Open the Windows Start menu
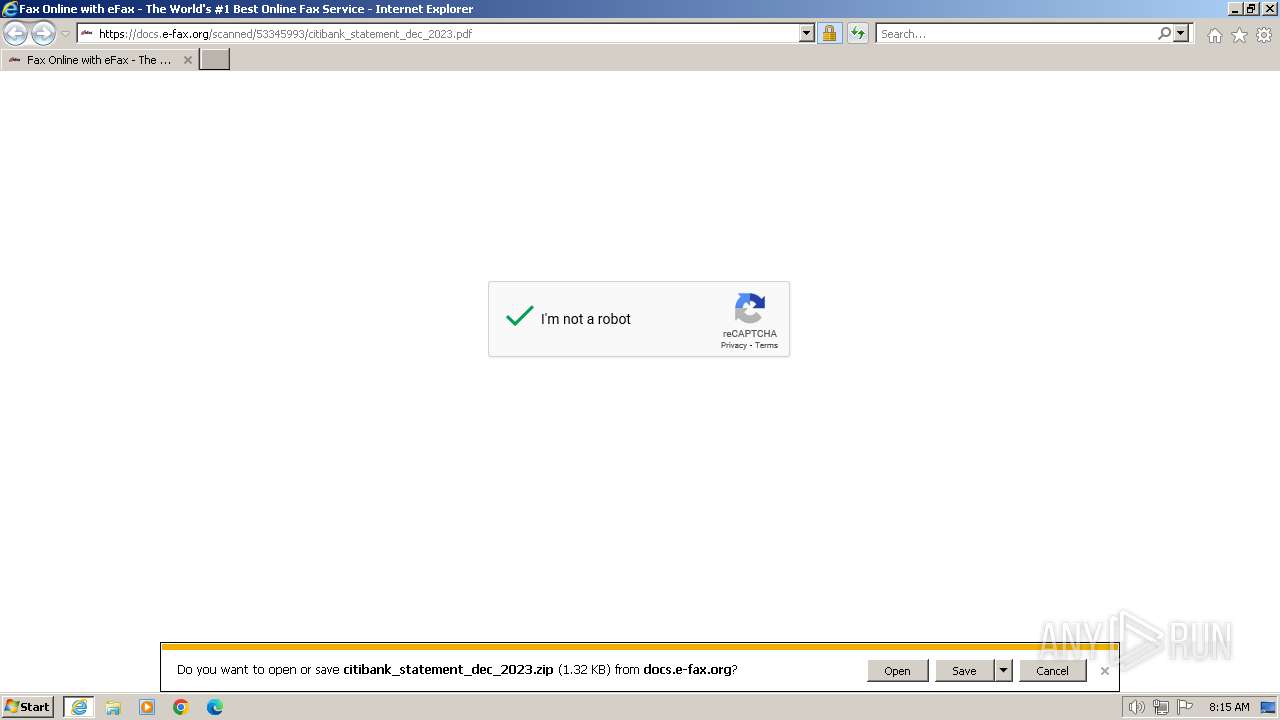Image resolution: width=1280 pixels, height=720 pixels. click(28, 707)
